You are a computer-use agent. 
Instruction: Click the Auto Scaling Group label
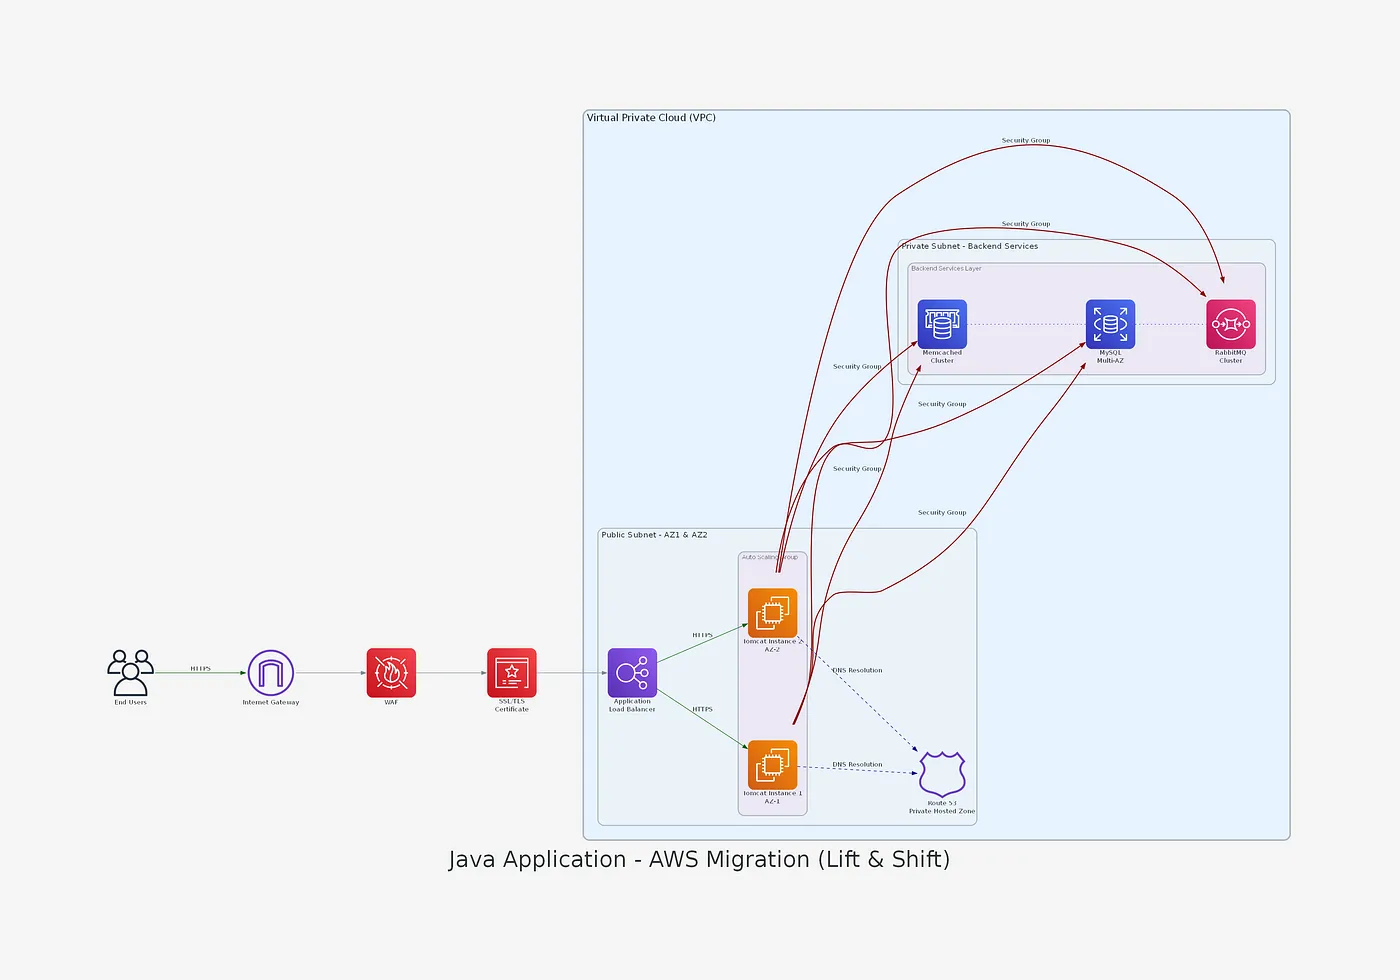[770, 557]
